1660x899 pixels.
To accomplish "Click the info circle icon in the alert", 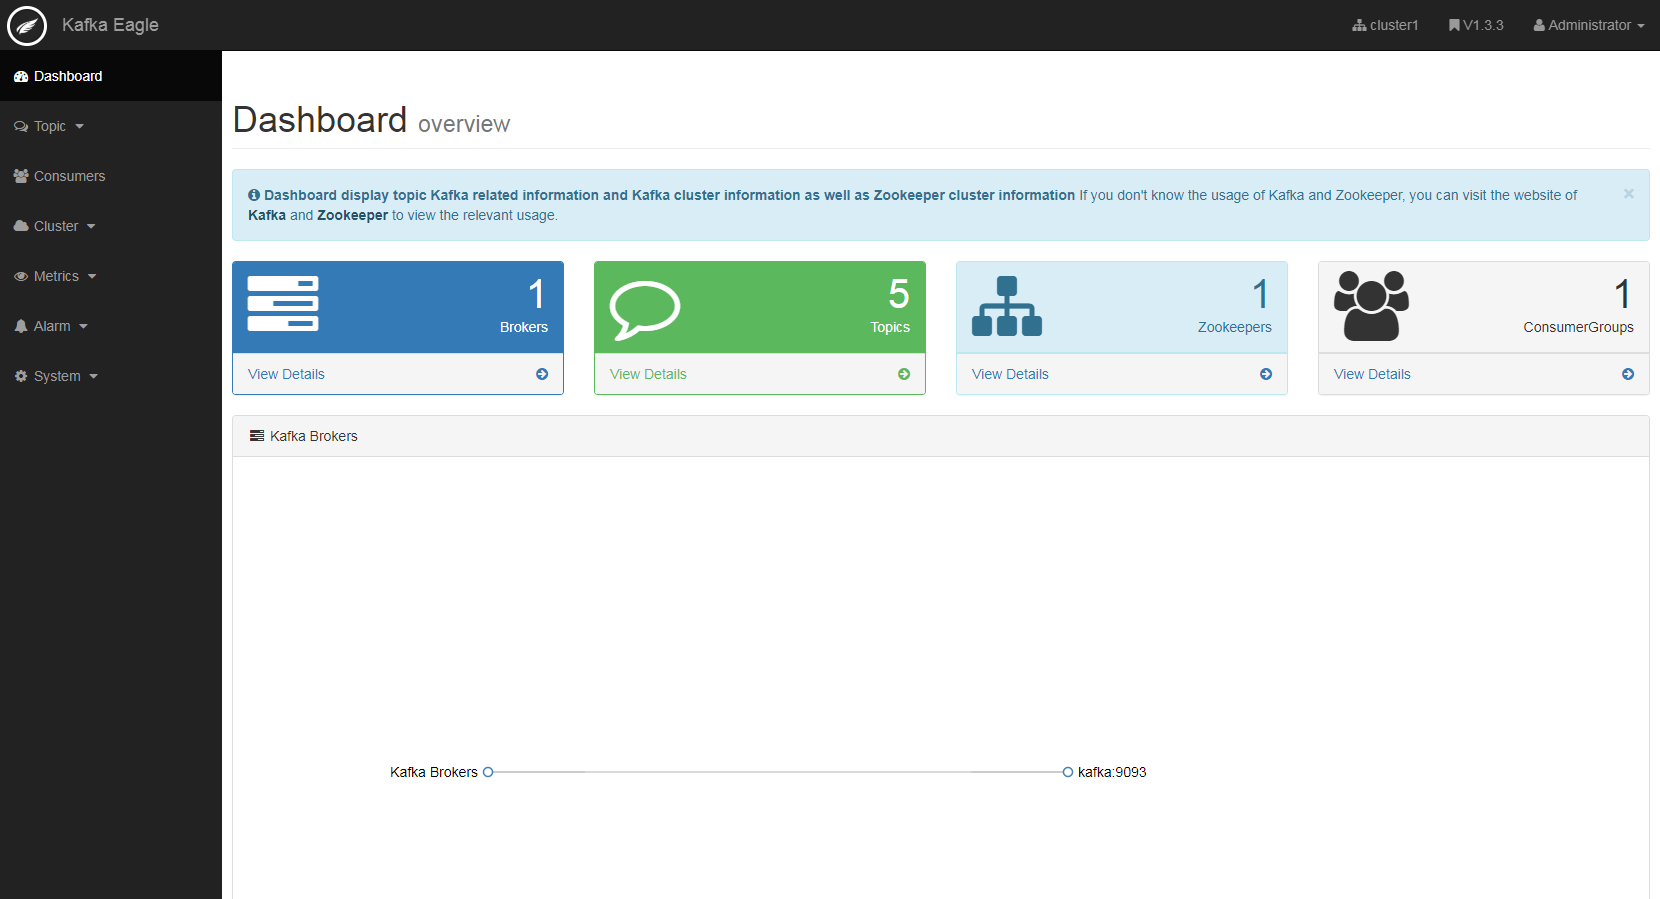I will pos(254,195).
